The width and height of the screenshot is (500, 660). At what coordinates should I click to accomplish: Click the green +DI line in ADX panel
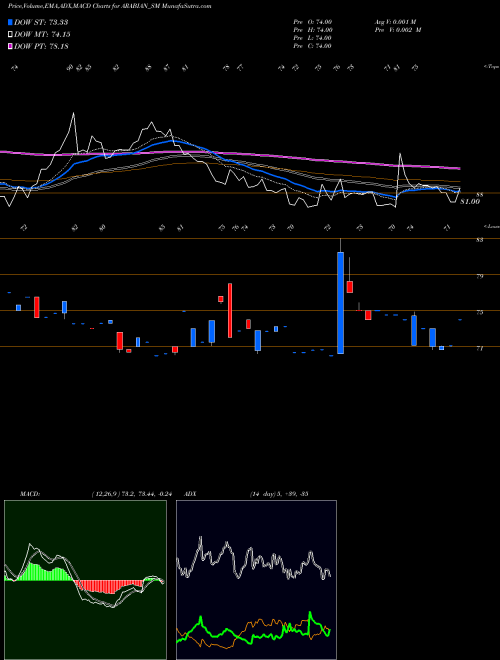(253, 630)
